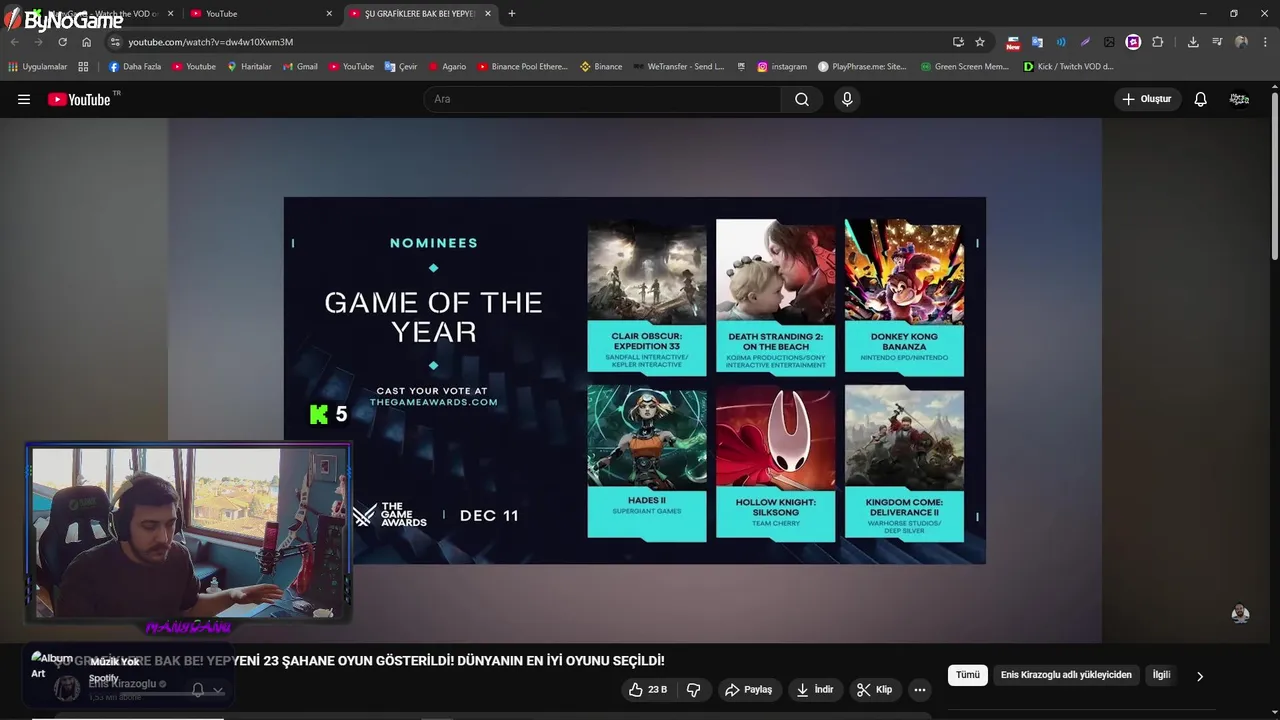This screenshot has width=1280, height=720.
Task: Click the video player to pause playback
Action: (x=634, y=380)
